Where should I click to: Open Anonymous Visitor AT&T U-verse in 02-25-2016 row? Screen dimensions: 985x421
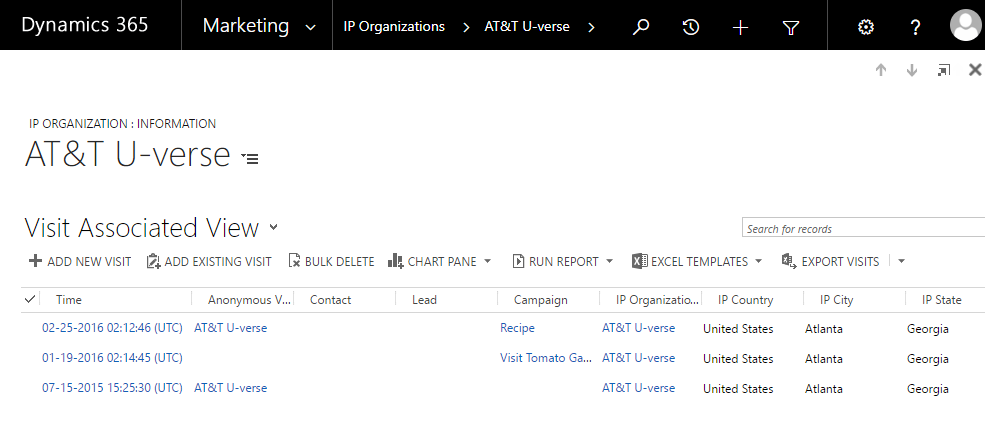click(x=231, y=328)
